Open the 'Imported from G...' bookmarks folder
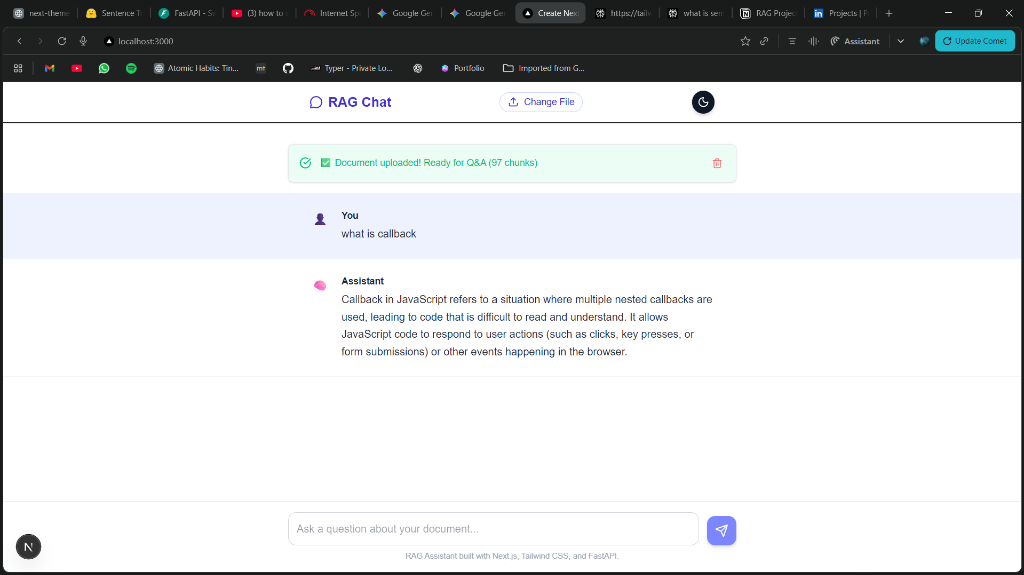The height and width of the screenshot is (575, 1024). pyautogui.click(x=544, y=68)
